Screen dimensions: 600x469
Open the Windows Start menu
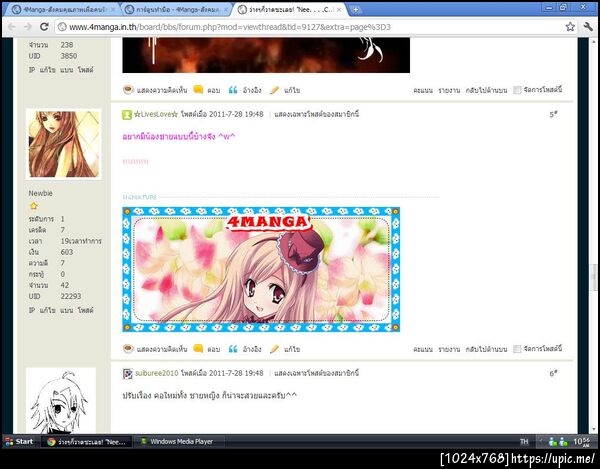19,441
